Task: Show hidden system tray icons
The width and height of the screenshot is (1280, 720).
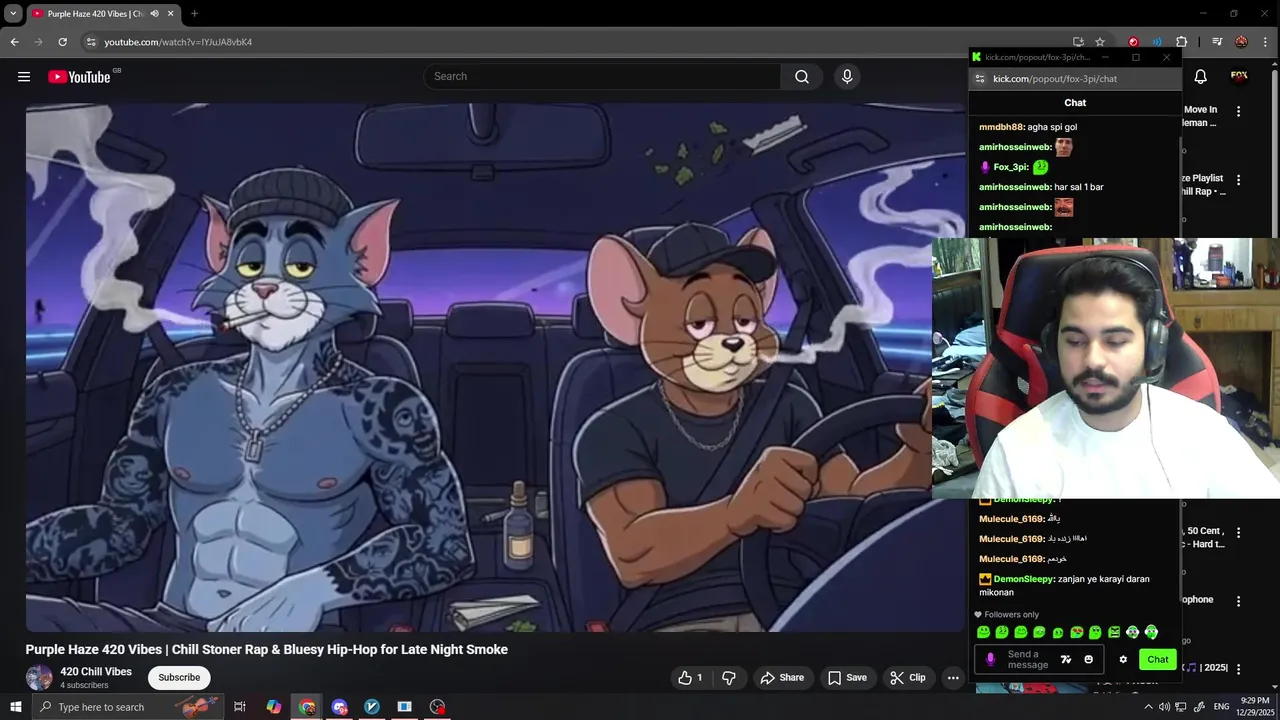Action: click(1148, 707)
